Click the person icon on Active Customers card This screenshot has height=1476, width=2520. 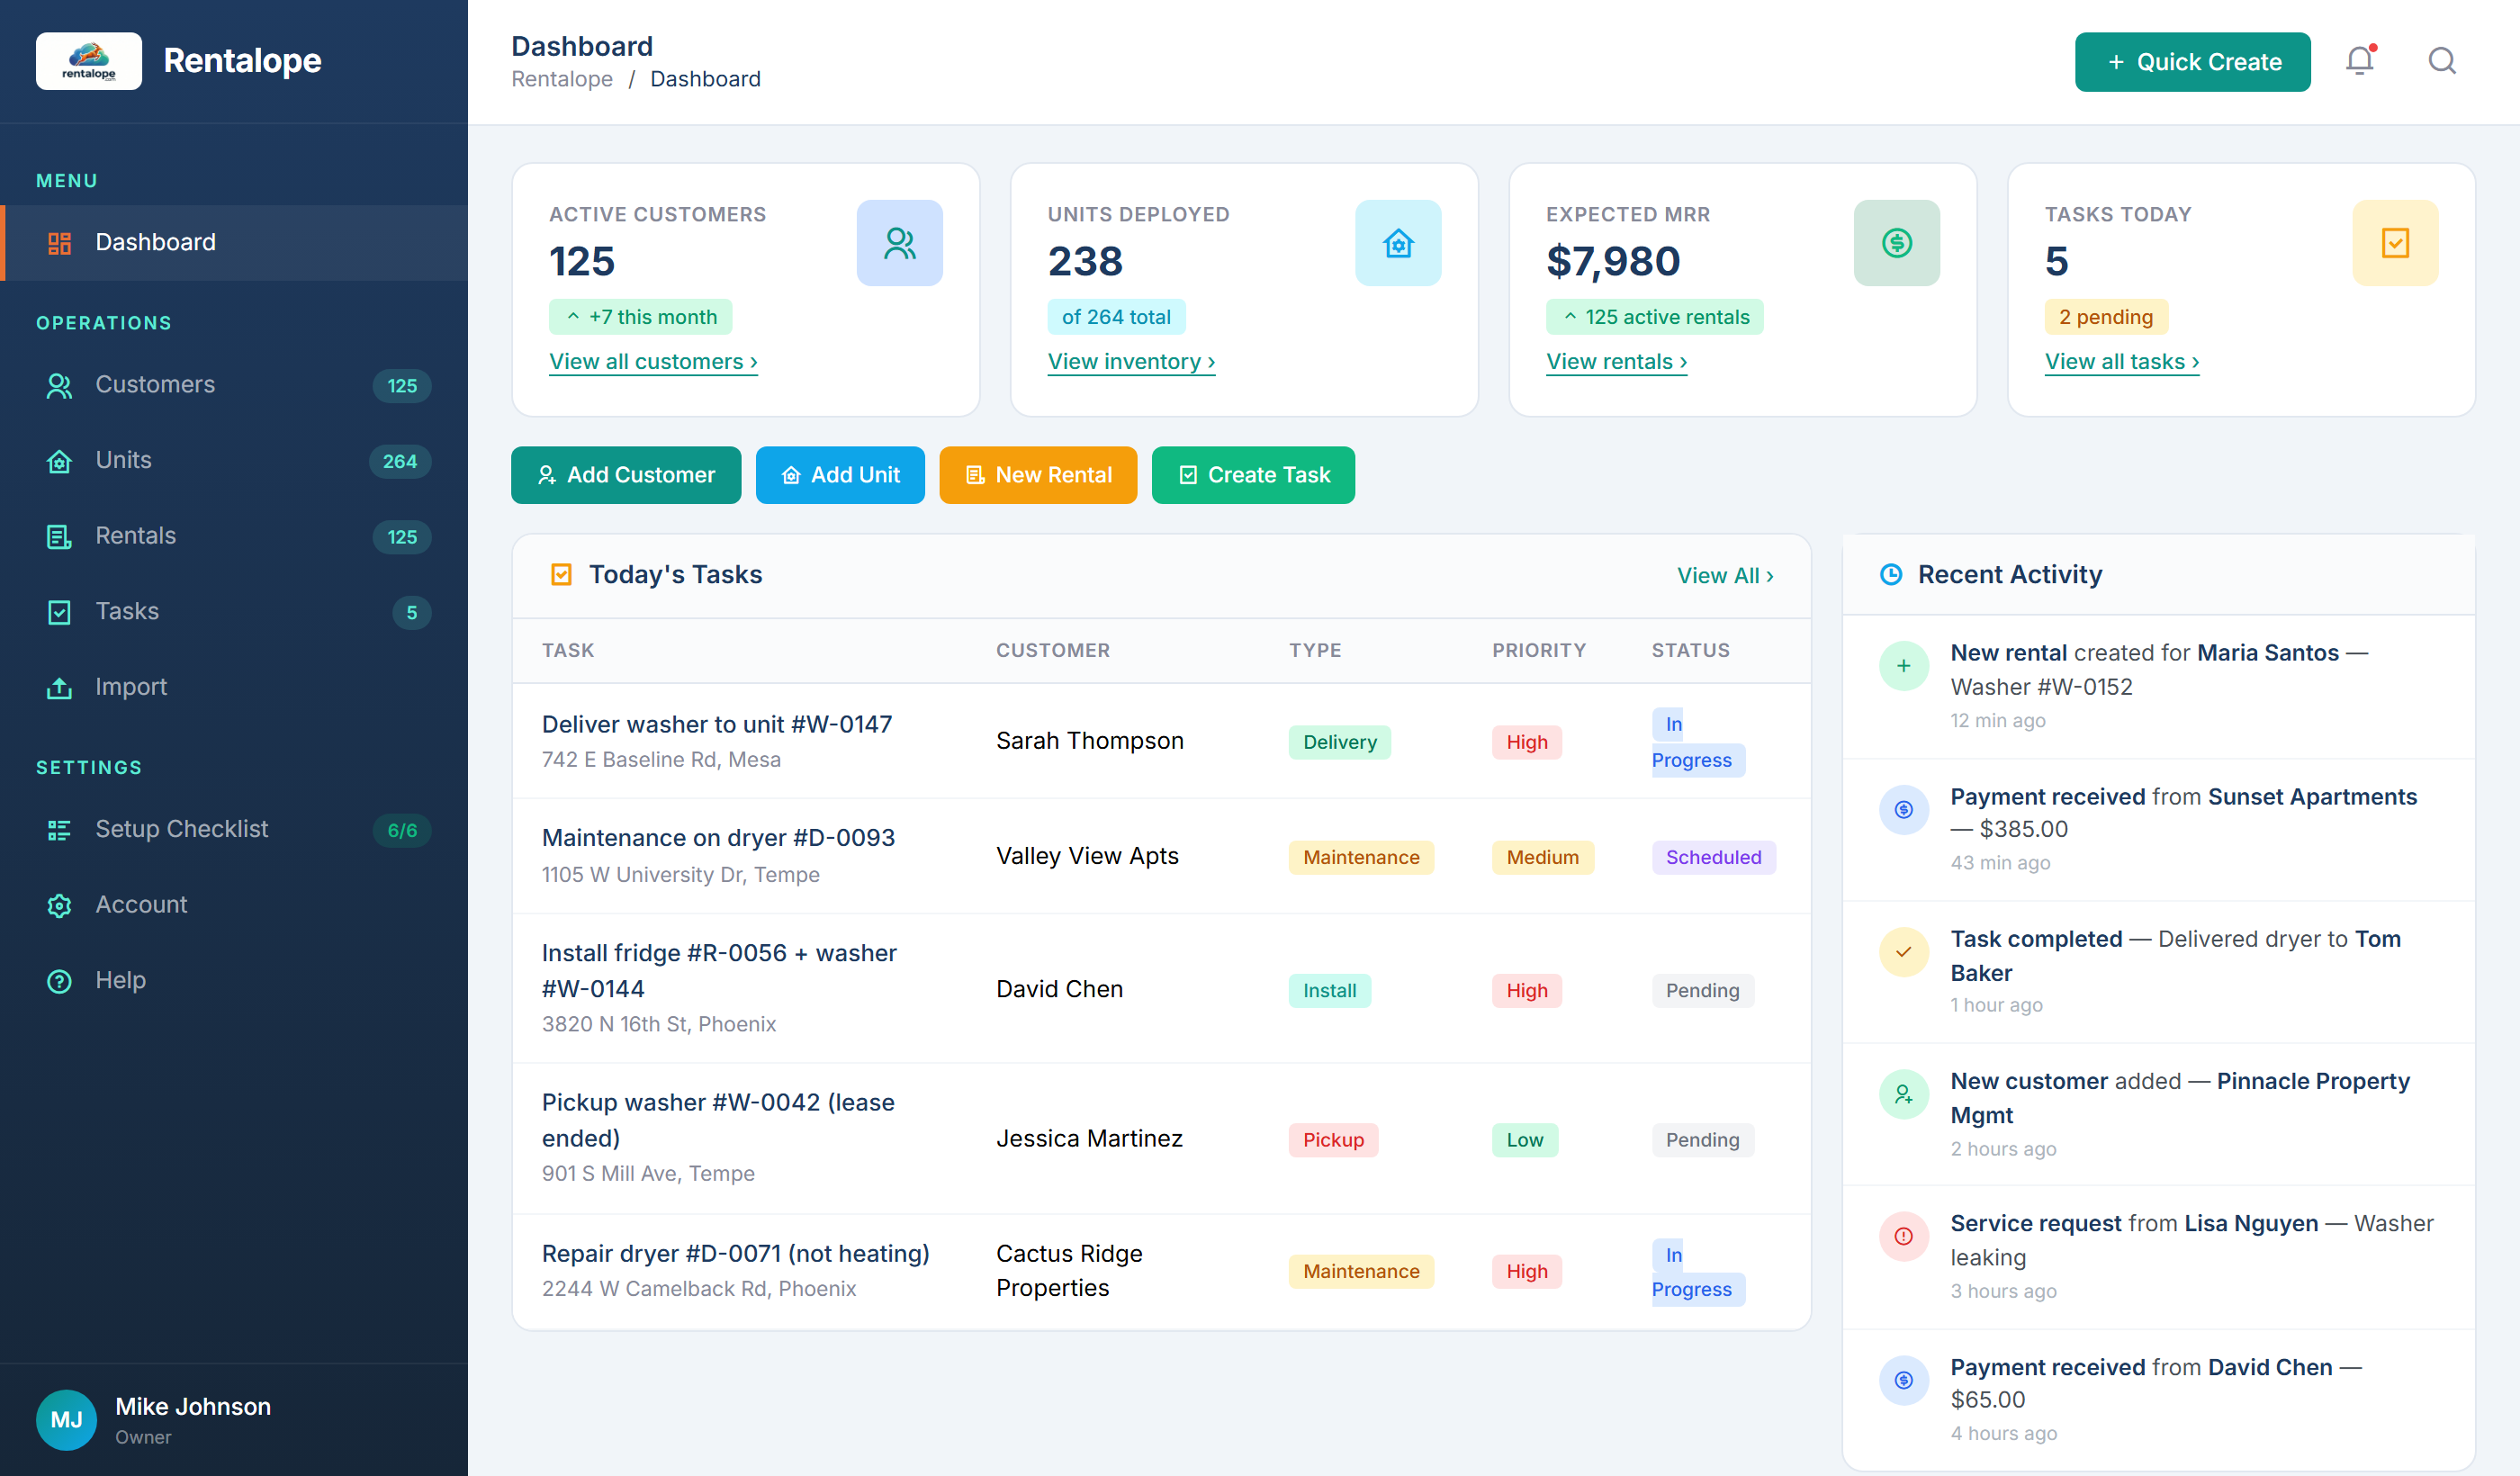coord(899,242)
